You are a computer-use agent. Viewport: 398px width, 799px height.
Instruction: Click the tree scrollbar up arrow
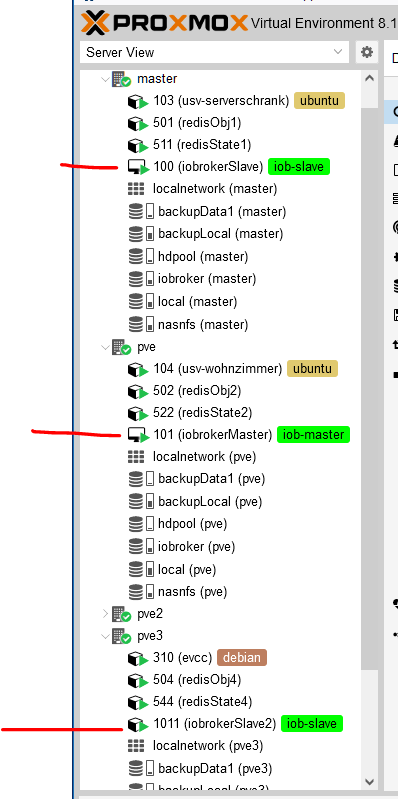[369, 78]
